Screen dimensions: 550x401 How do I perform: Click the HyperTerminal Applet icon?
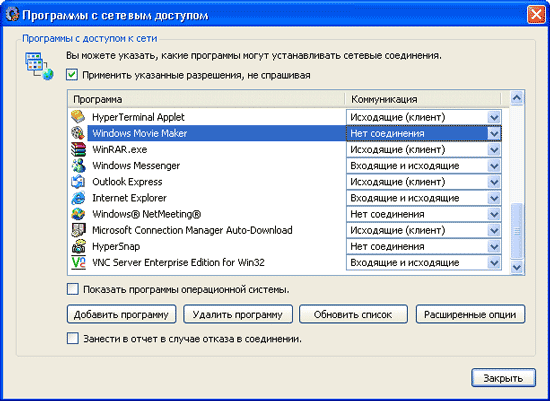click(x=78, y=117)
